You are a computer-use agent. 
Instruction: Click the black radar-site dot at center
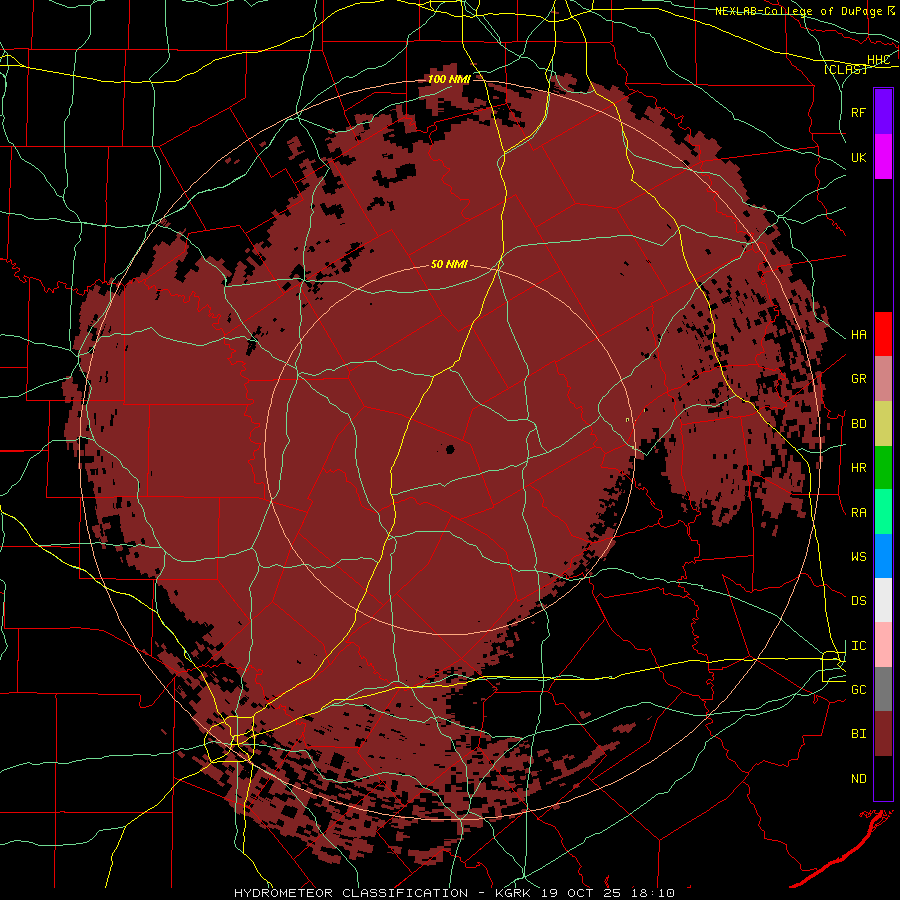(x=450, y=449)
